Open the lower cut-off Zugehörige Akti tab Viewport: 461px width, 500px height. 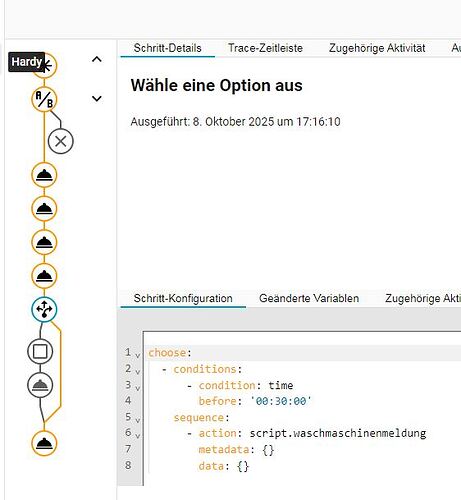(423, 298)
